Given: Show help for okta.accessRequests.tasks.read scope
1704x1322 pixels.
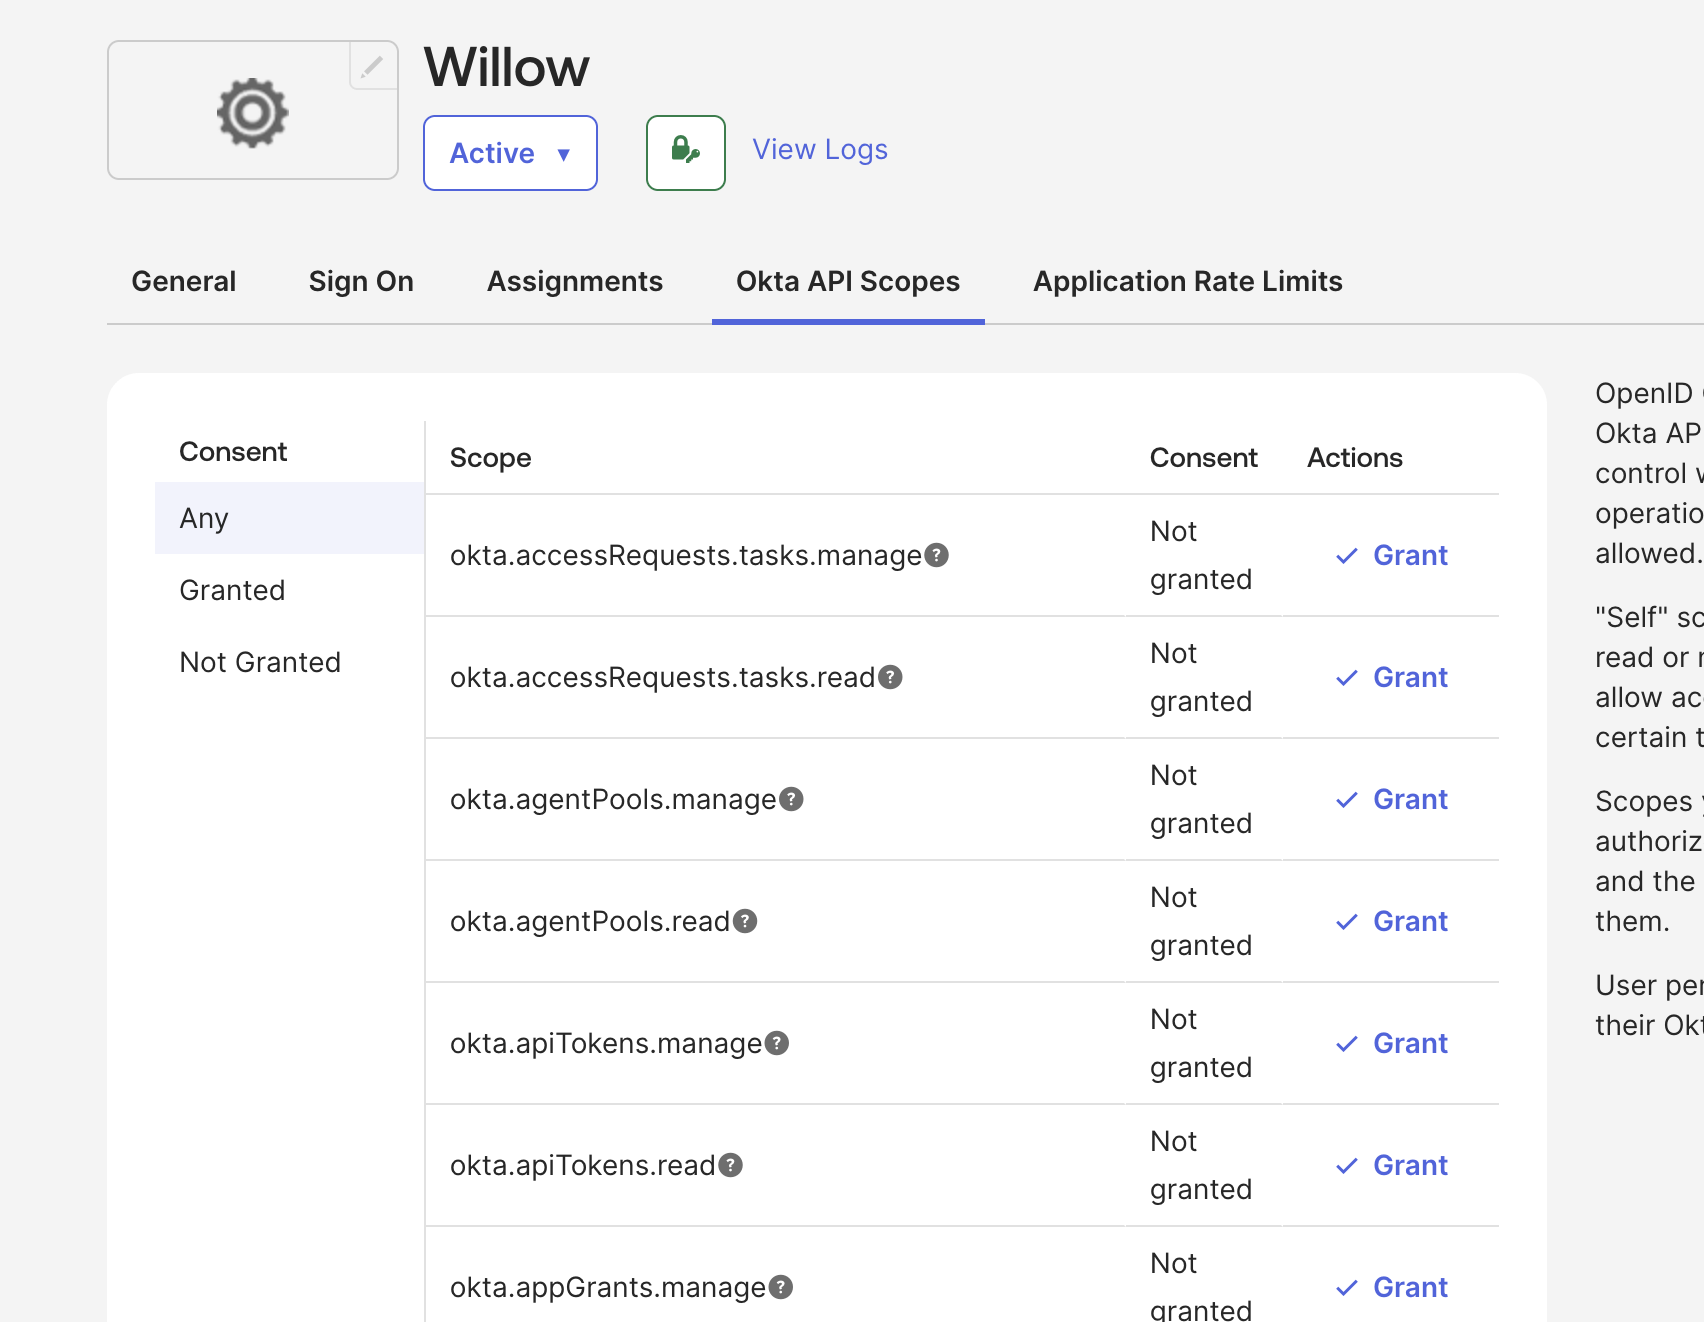Looking at the screenshot, I should [x=890, y=677].
